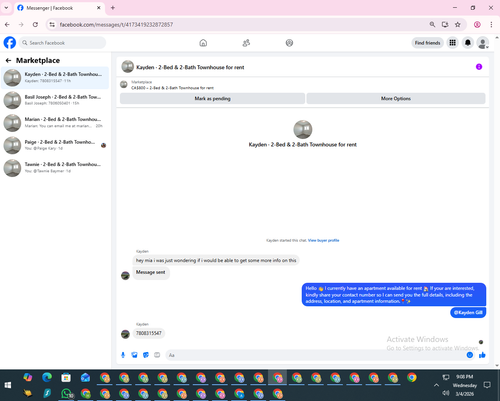Click the Find friends button

(427, 43)
